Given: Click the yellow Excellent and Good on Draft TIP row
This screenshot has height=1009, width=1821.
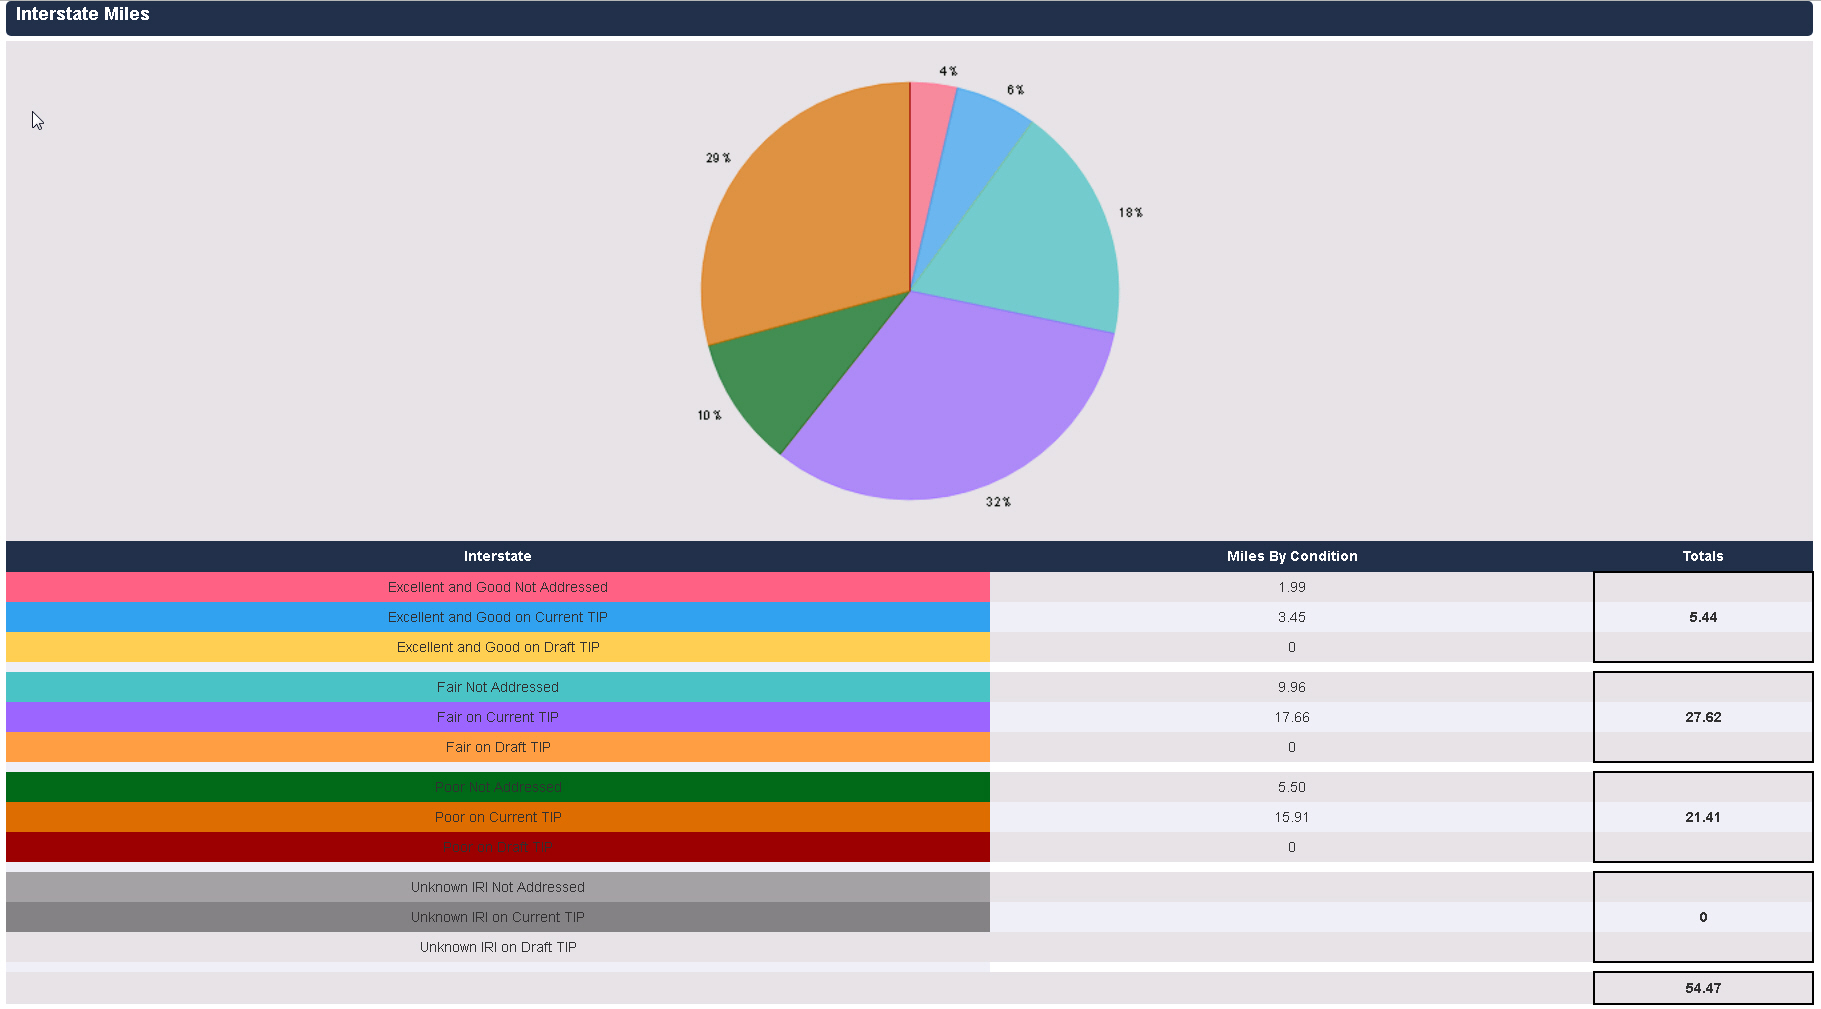Looking at the screenshot, I should click(497, 647).
